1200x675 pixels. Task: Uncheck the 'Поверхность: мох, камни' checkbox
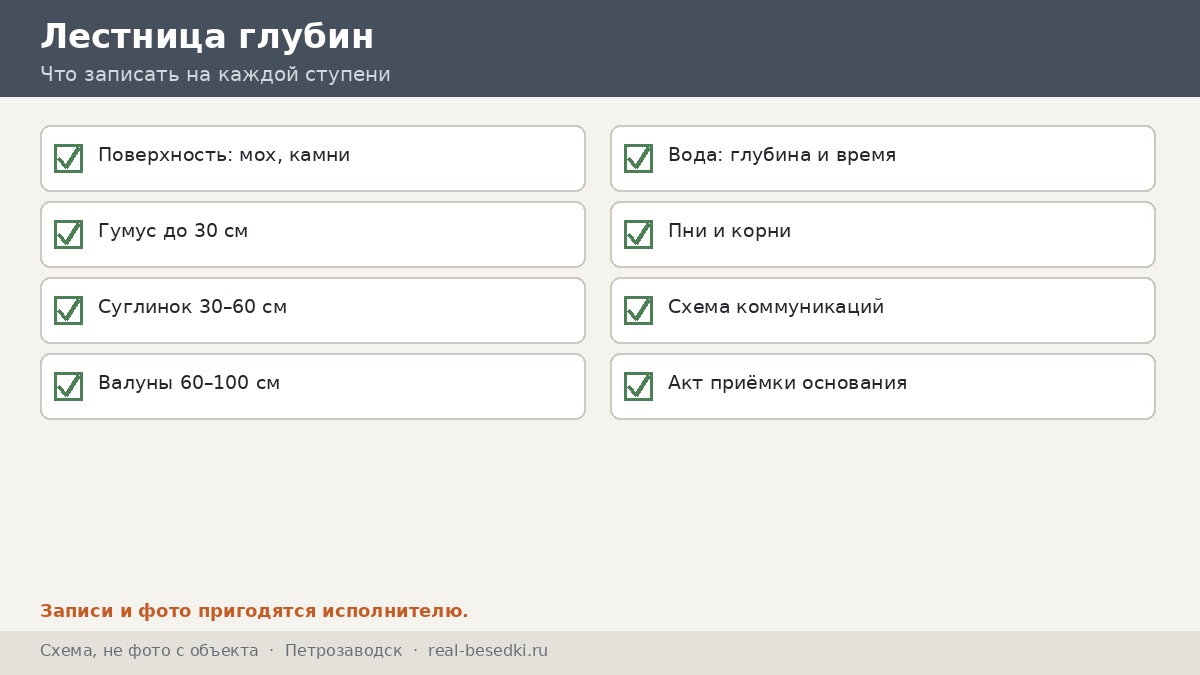(68, 158)
